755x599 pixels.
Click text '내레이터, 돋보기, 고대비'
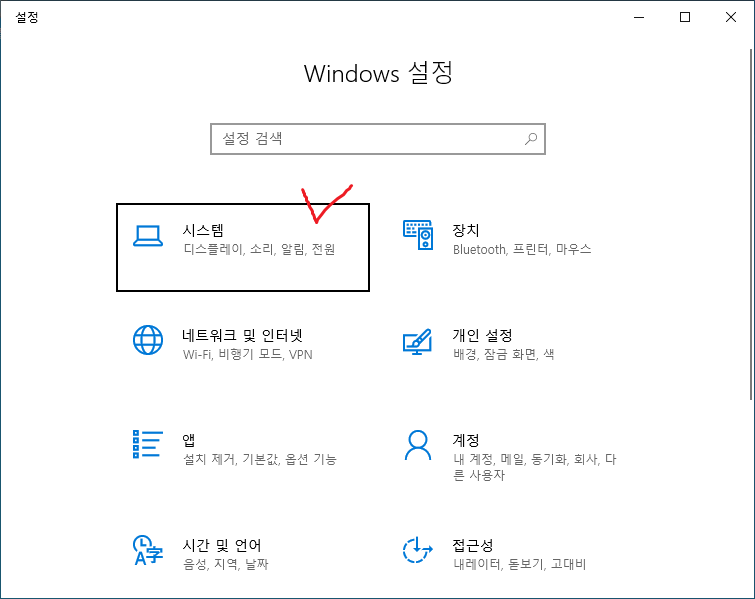[520, 564]
